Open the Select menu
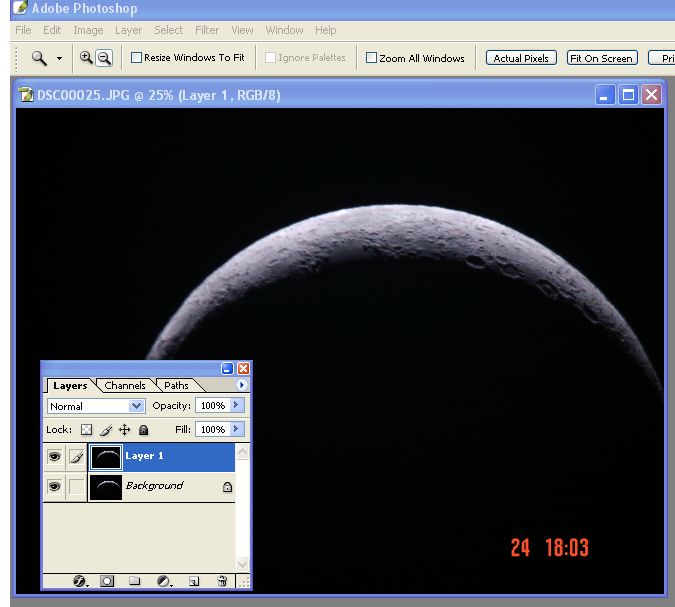 tap(168, 30)
